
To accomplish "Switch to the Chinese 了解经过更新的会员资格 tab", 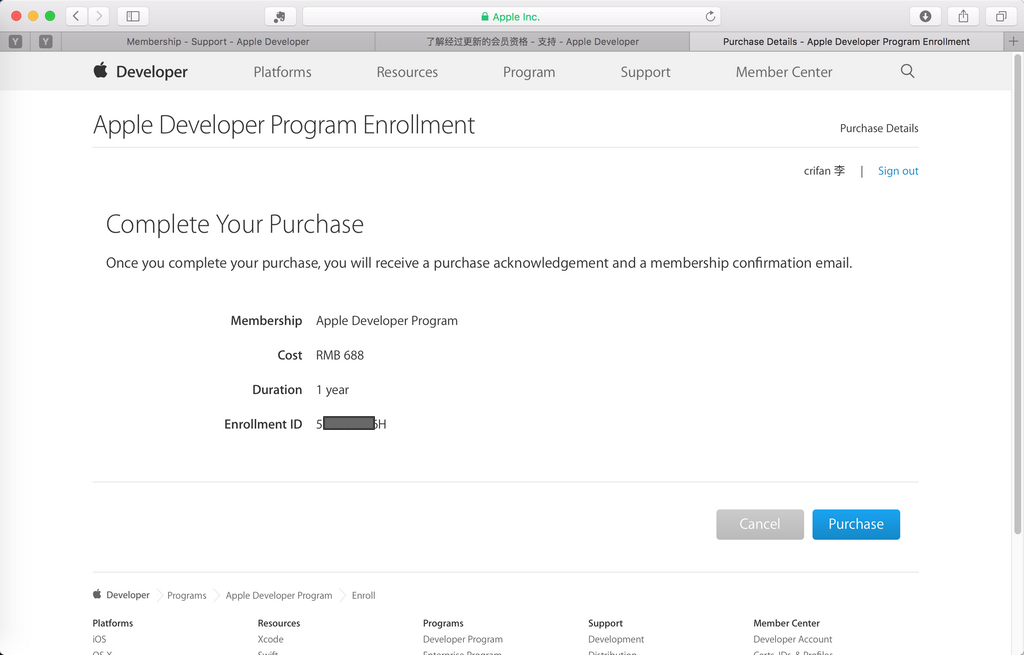I will (532, 41).
